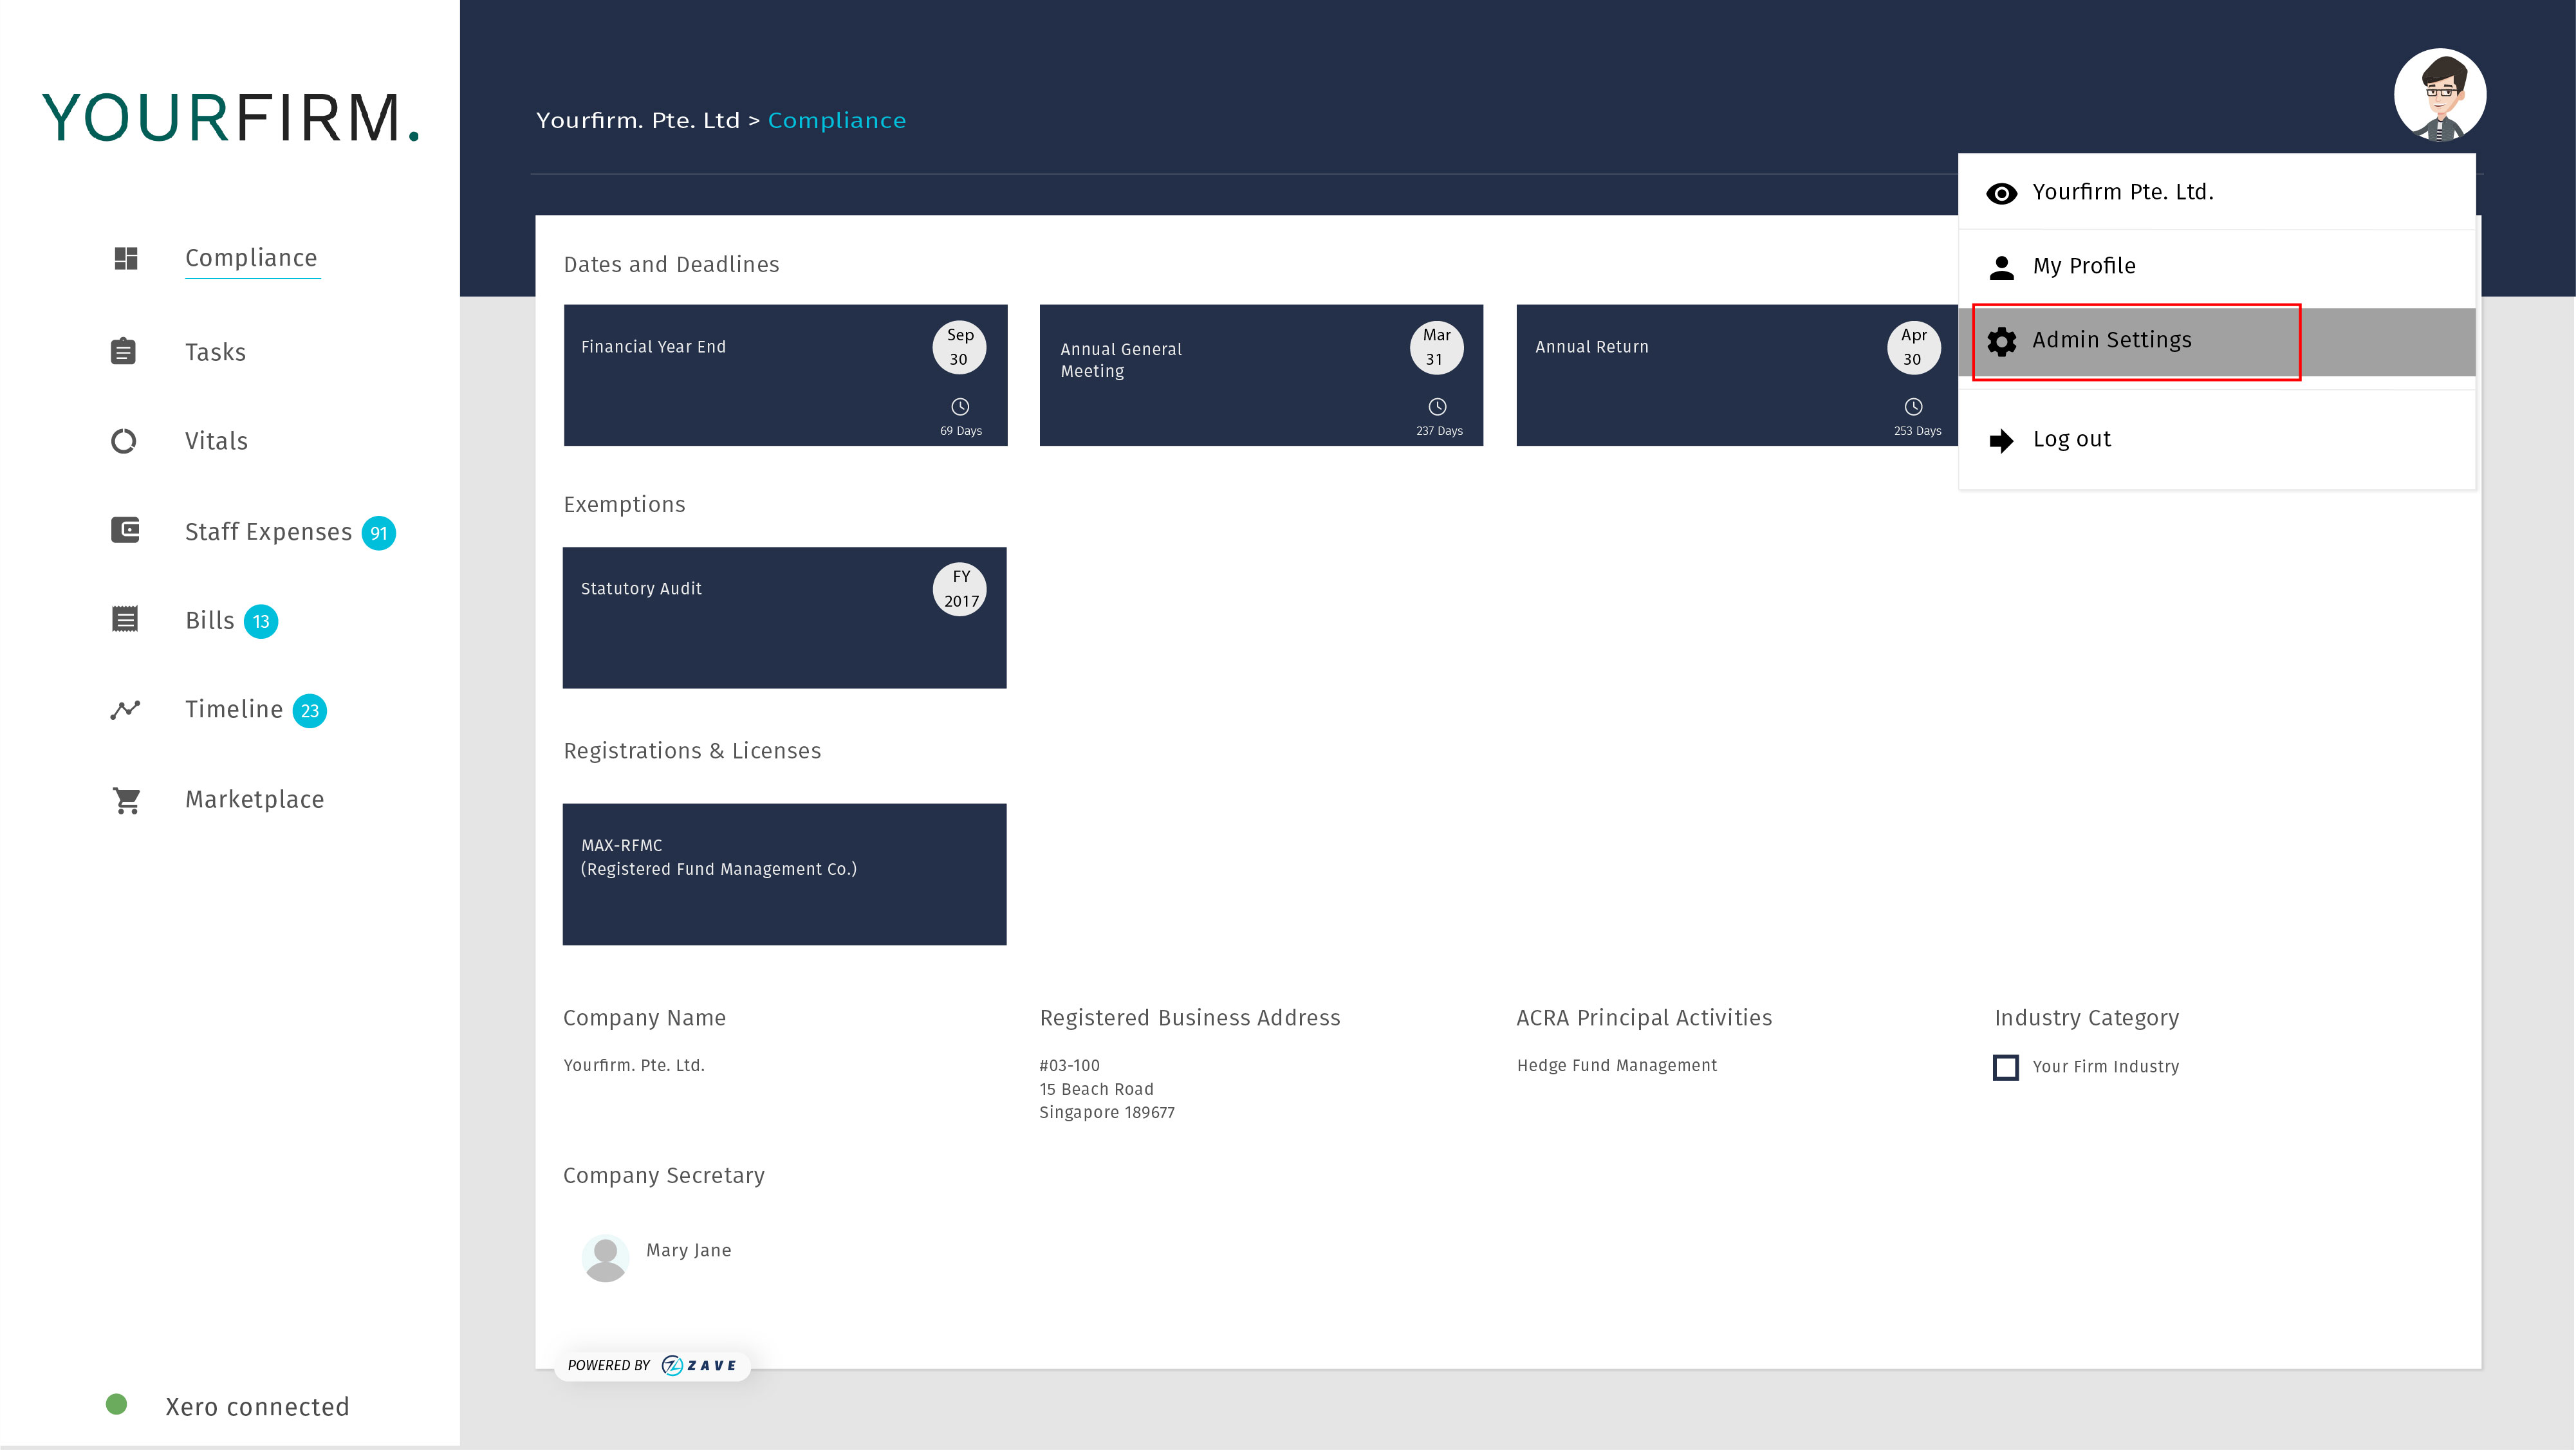Select Yourfirm Pte. Ltd. in dropdown menu

pyautogui.click(x=2216, y=192)
